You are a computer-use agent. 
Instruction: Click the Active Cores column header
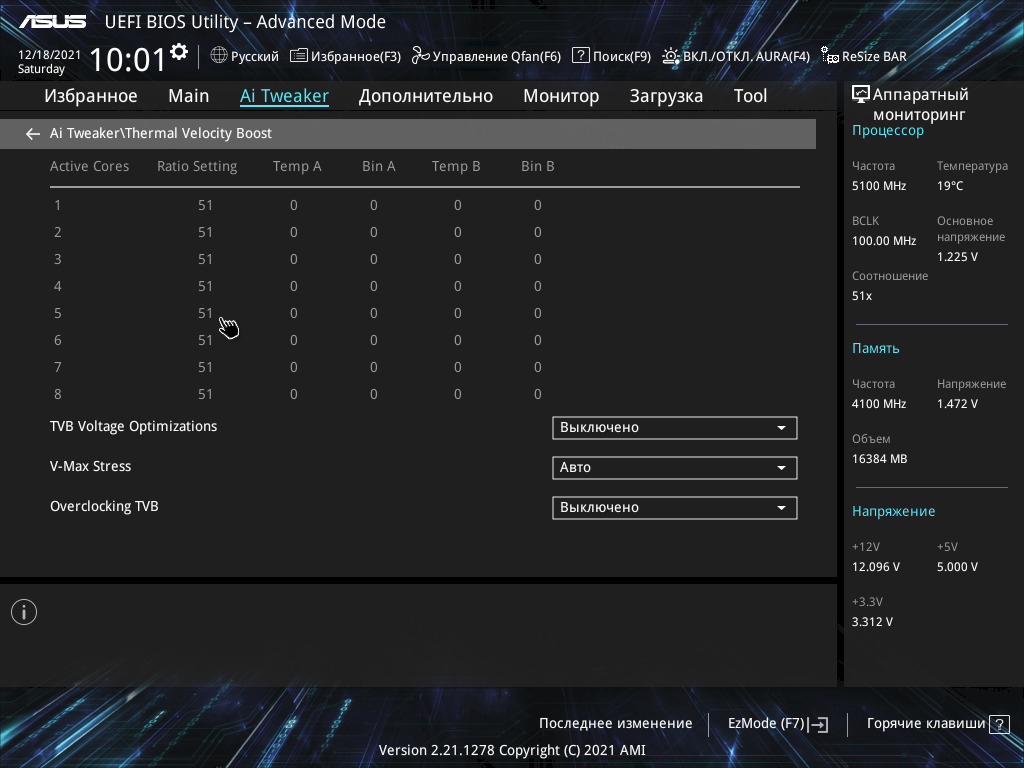[x=89, y=167]
